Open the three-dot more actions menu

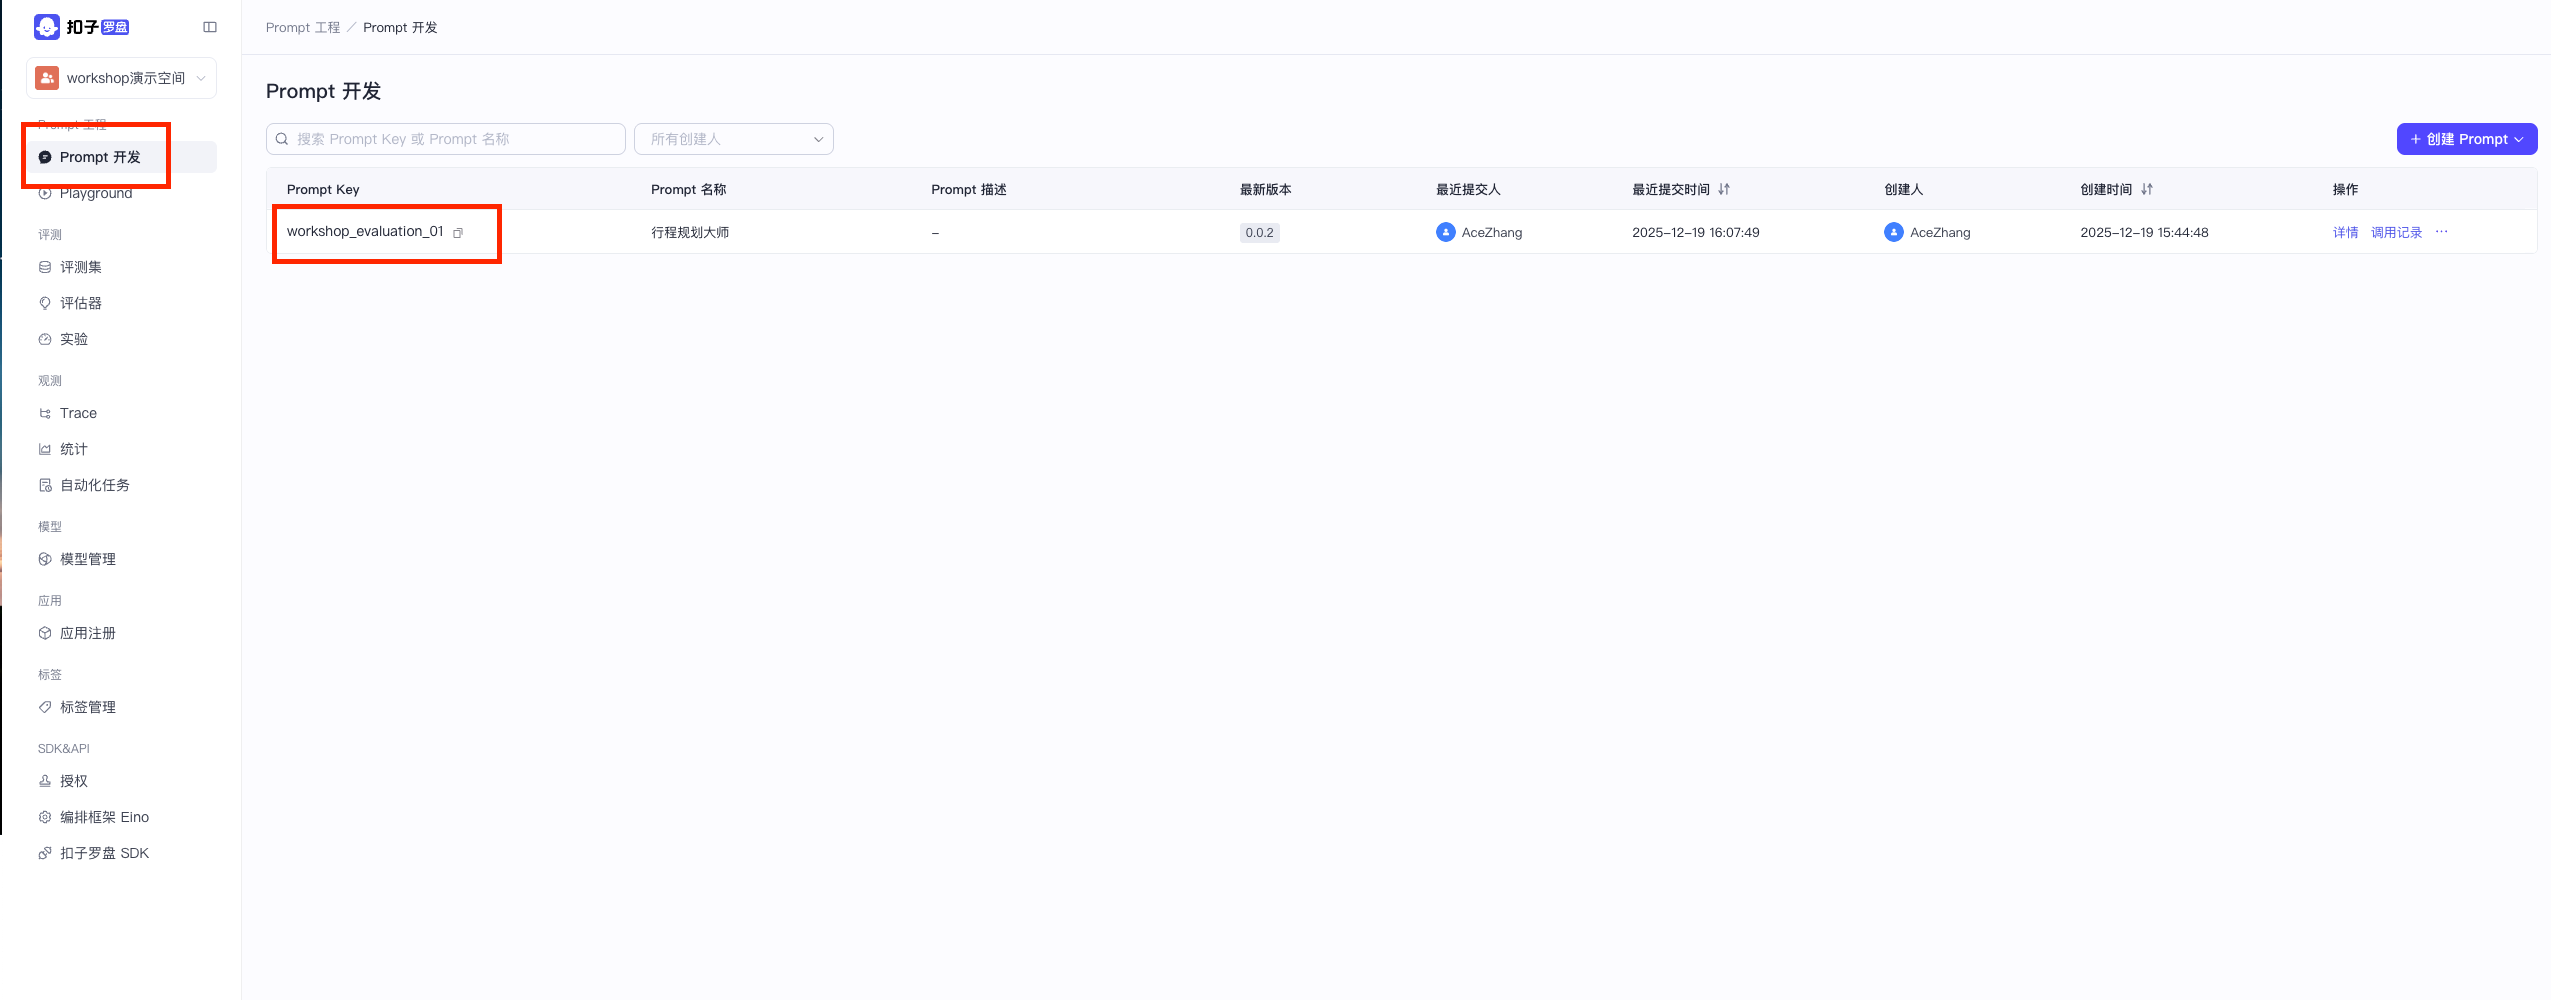pos(2441,232)
